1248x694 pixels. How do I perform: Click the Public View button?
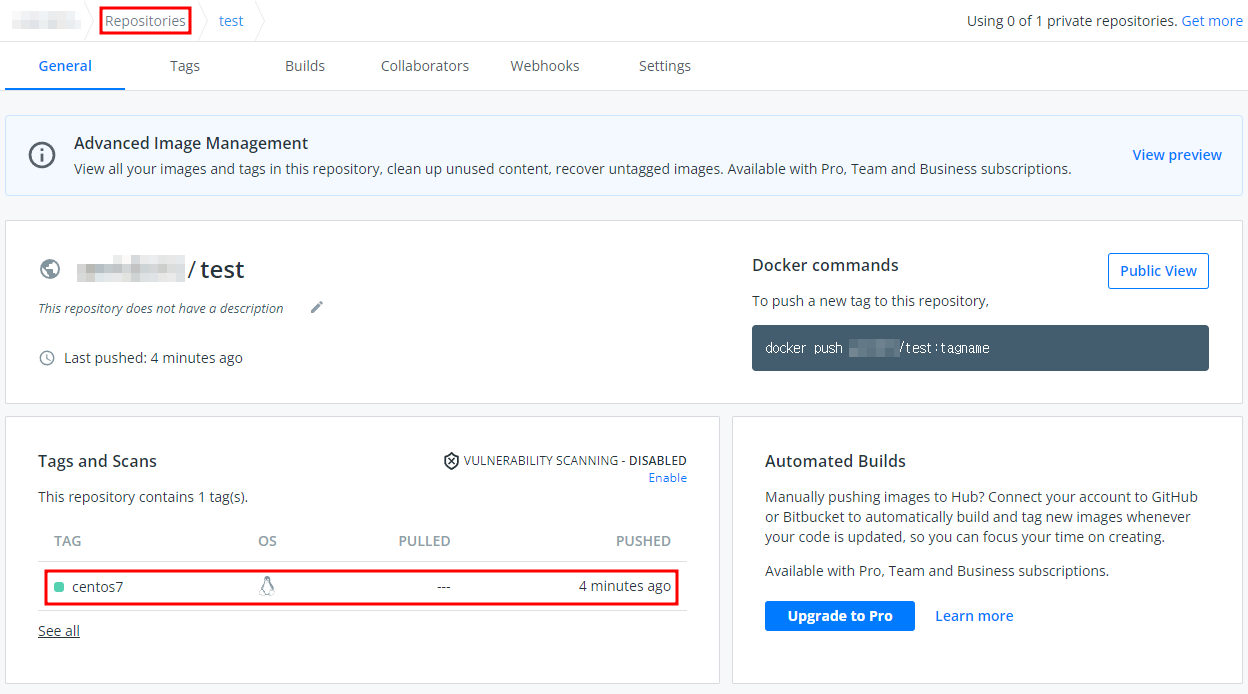(x=1158, y=271)
